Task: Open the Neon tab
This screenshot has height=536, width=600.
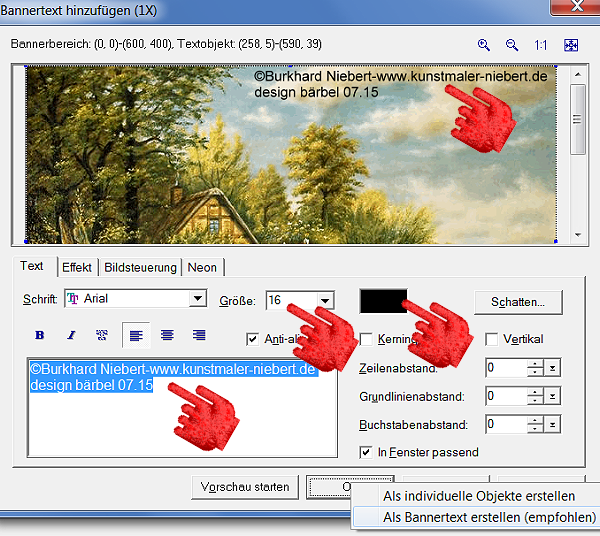Action: (x=202, y=267)
